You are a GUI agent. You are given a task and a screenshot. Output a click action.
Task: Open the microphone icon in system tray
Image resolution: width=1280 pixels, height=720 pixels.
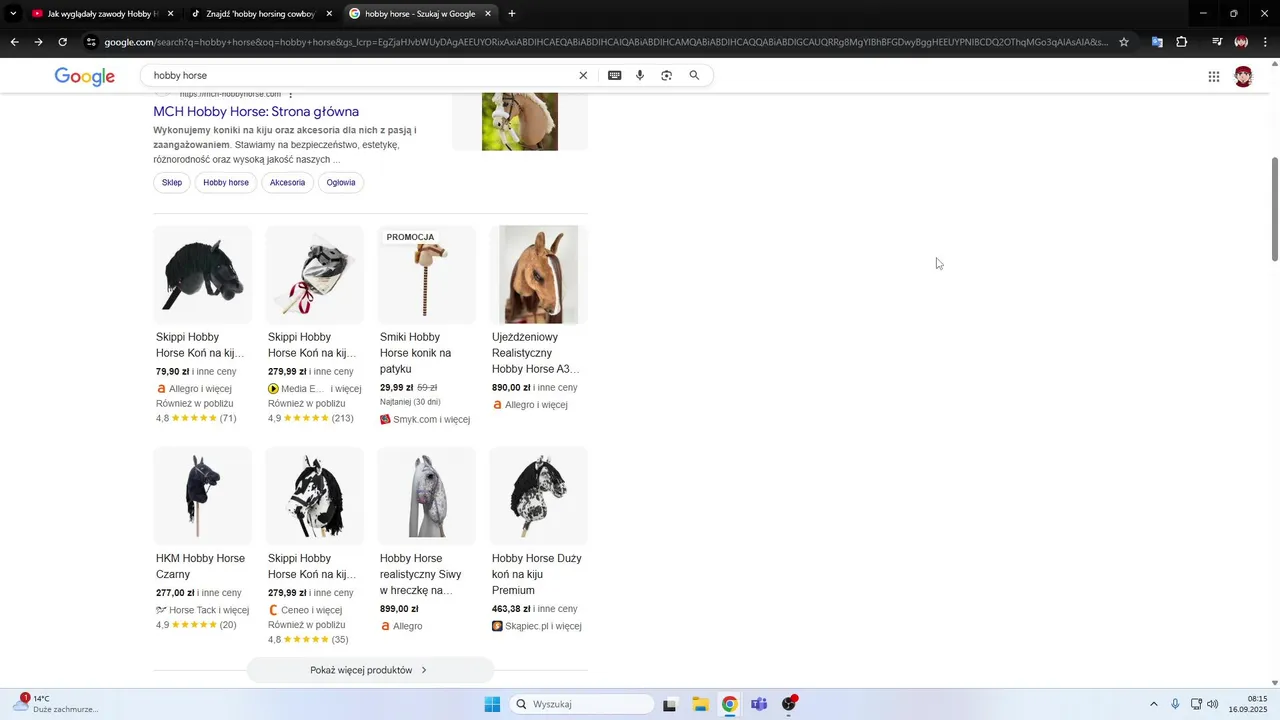coord(1175,704)
